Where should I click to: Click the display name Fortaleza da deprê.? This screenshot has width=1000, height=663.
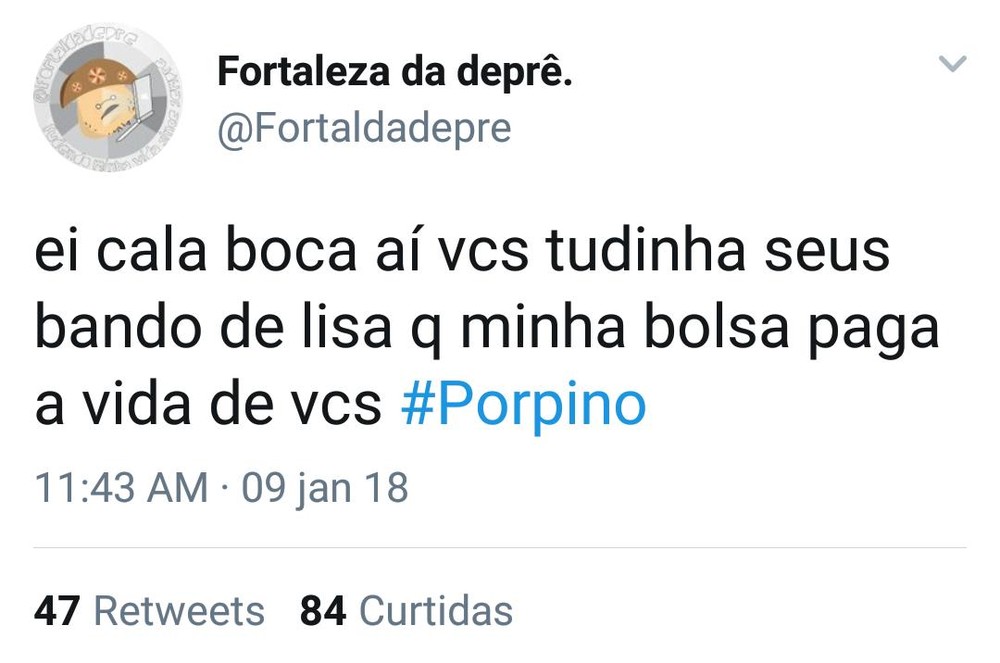click(x=395, y=72)
